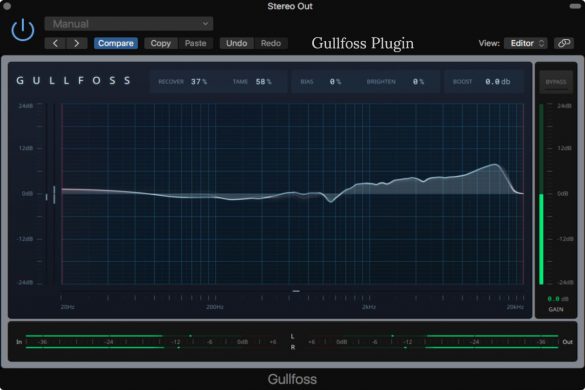
Task: Click the 20kHz frequency label
Action: 515,307
